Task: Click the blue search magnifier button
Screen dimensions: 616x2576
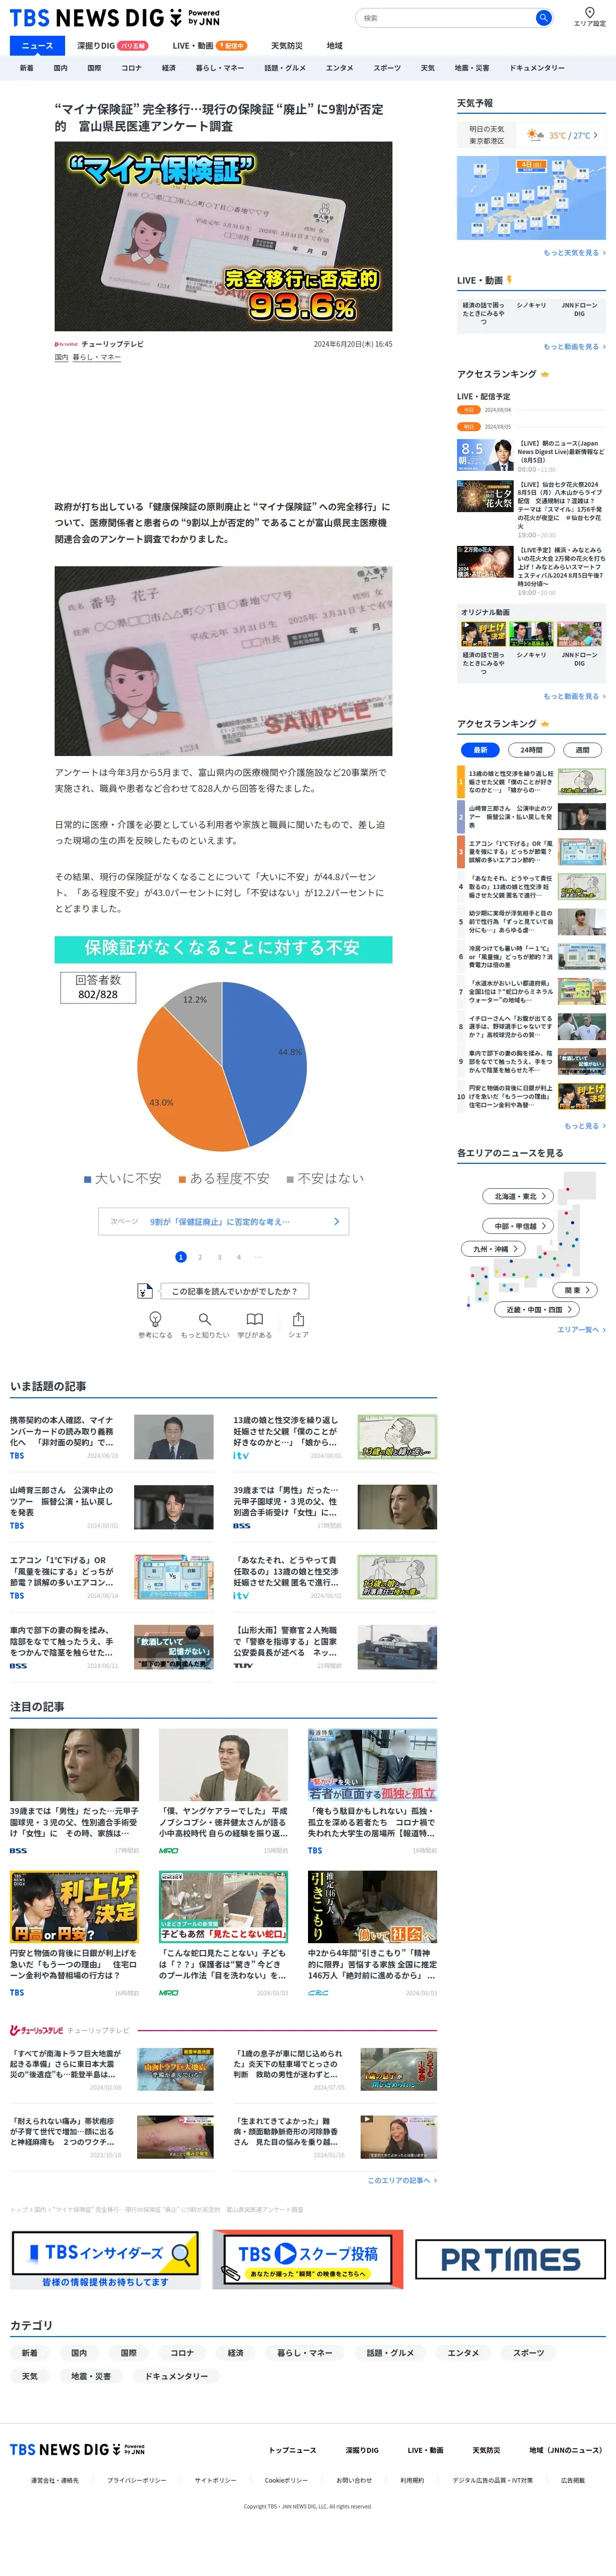Action: (x=543, y=18)
